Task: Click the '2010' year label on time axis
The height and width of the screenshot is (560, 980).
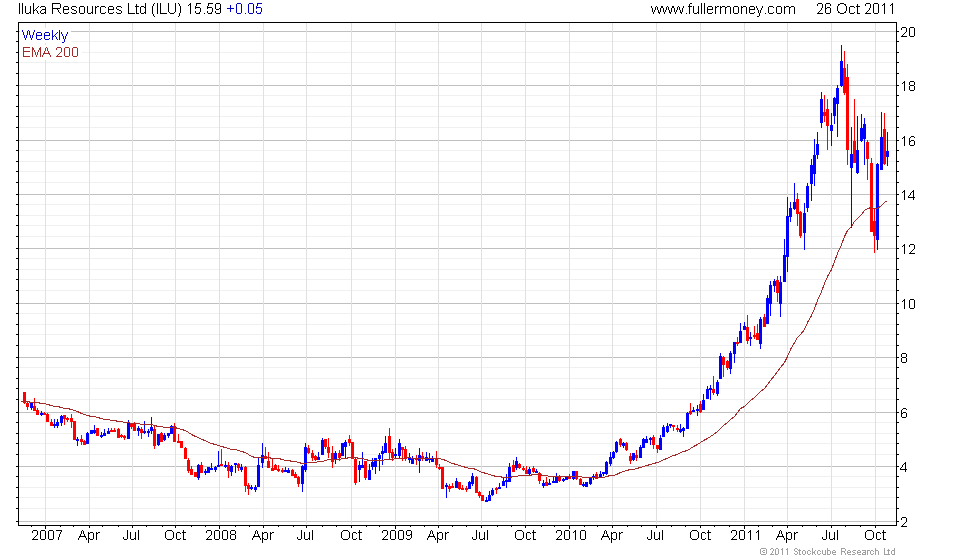Action: pos(571,536)
